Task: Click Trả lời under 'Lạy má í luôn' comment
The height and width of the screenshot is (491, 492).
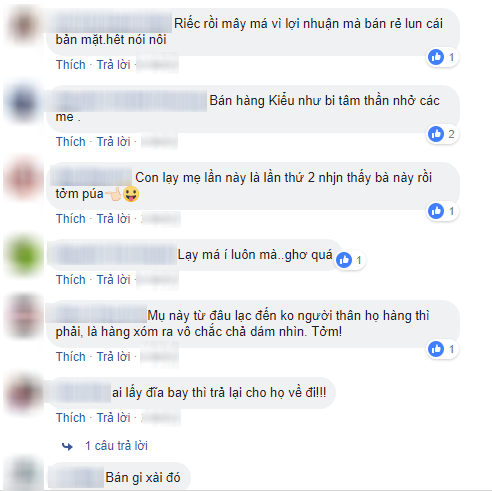Action: (x=113, y=280)
